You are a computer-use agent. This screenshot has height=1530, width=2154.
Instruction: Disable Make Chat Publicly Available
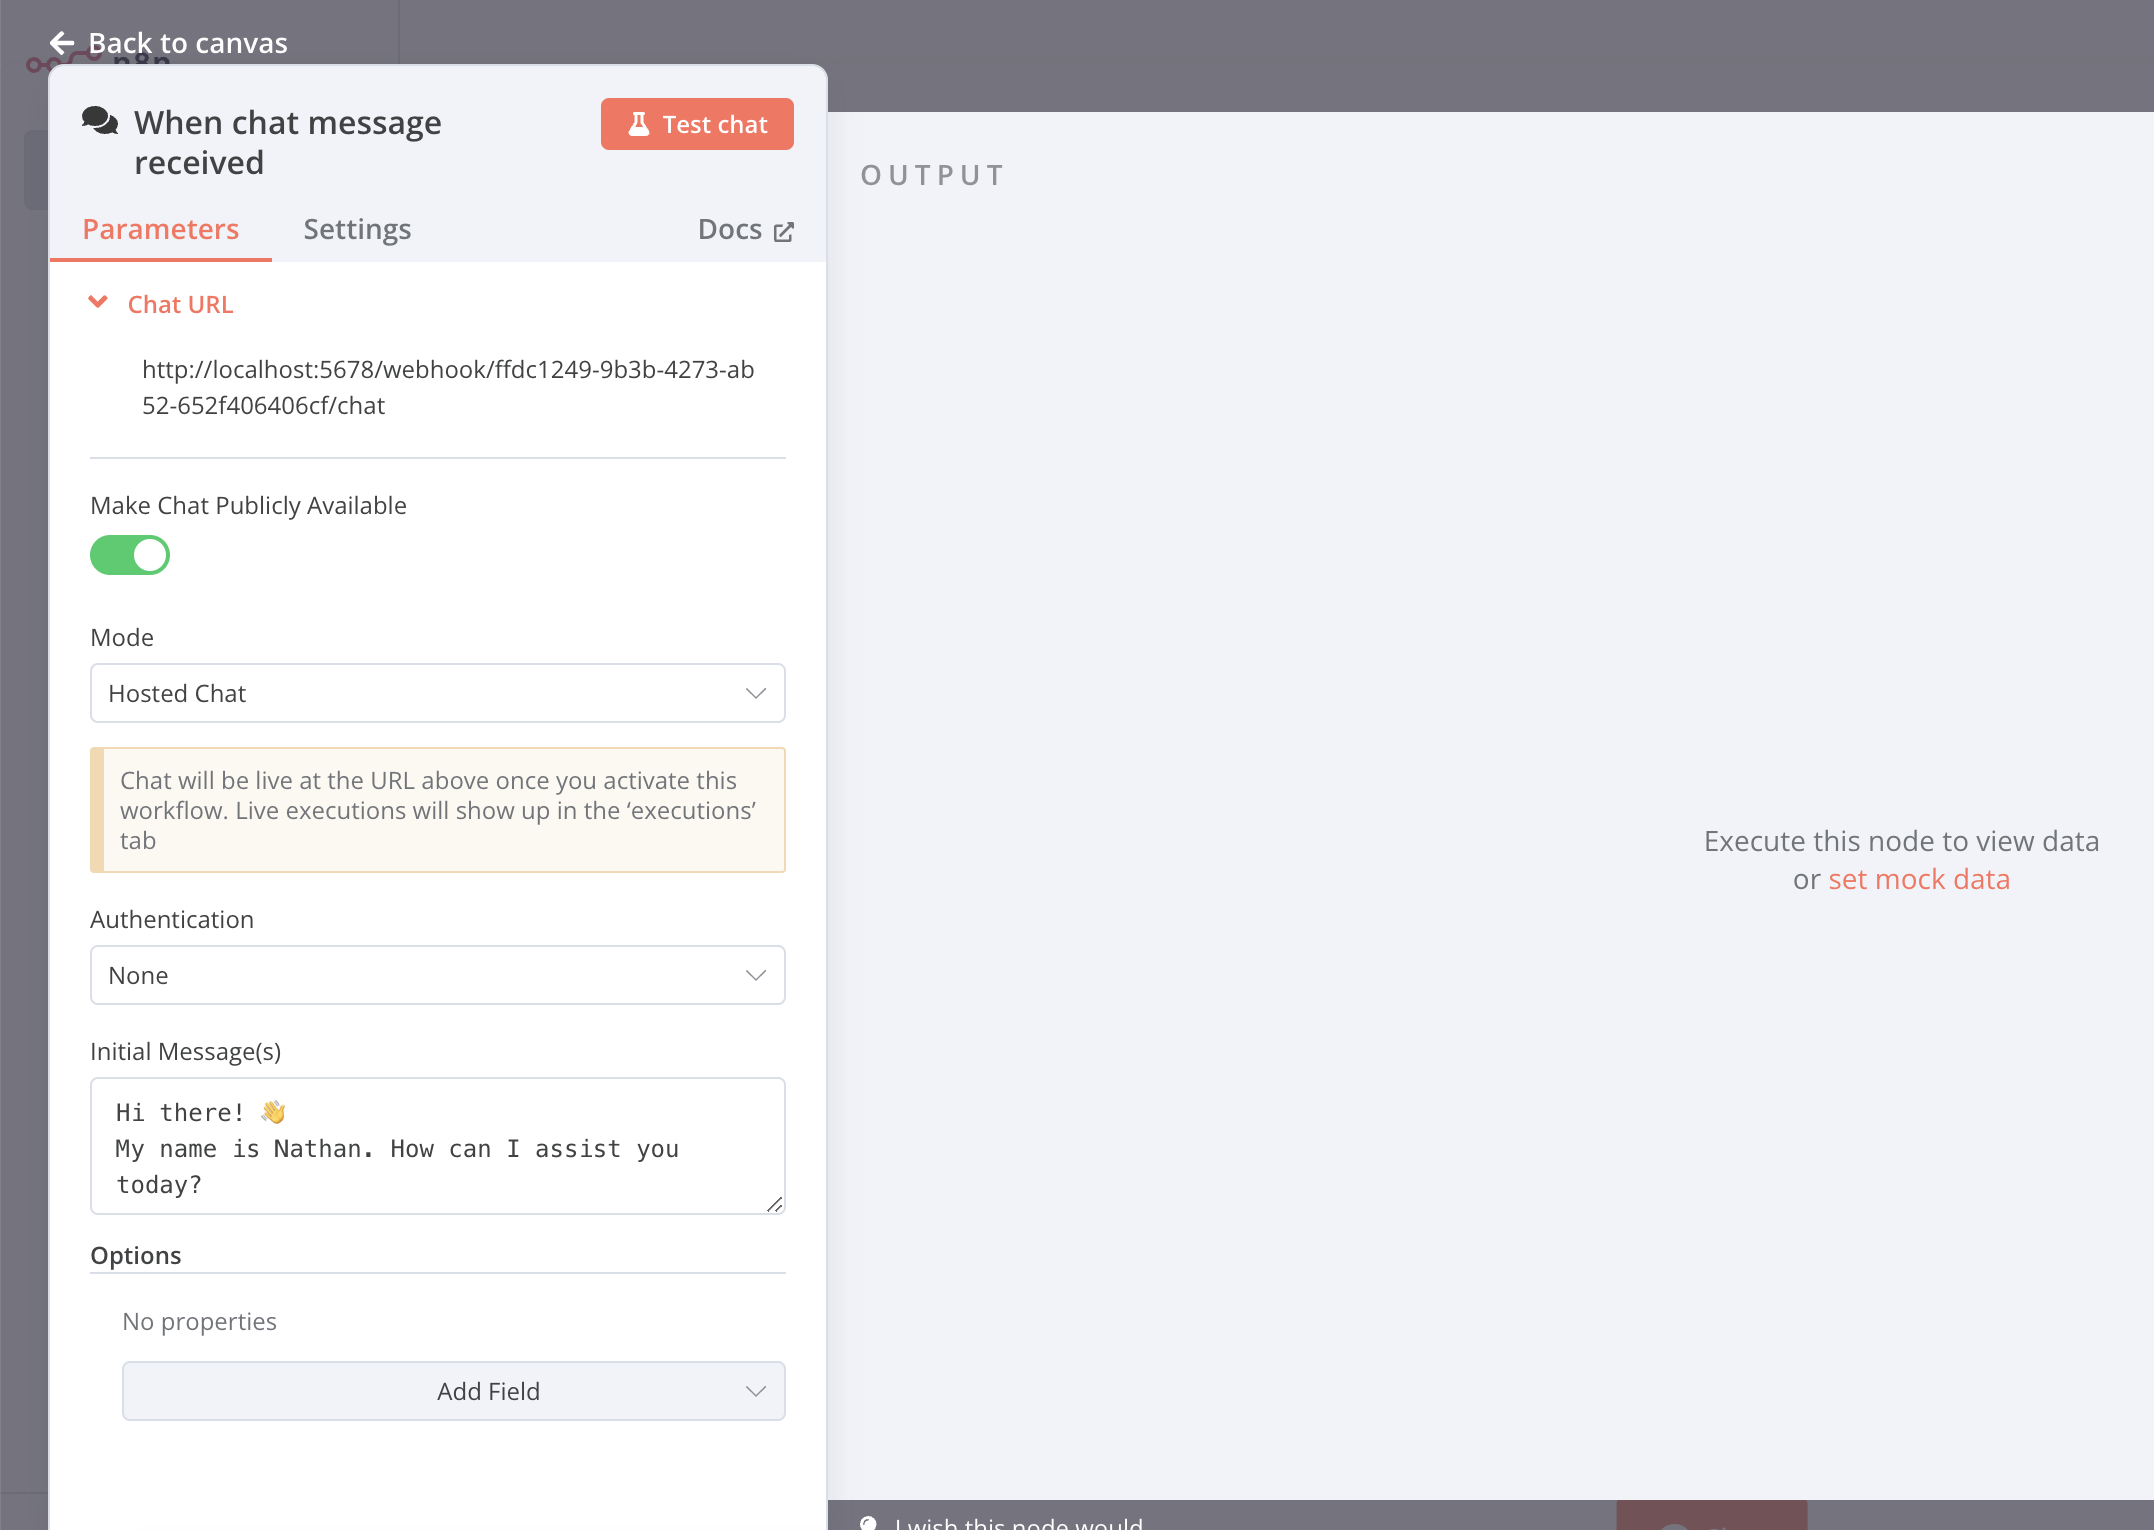click(x=130, y=555)
